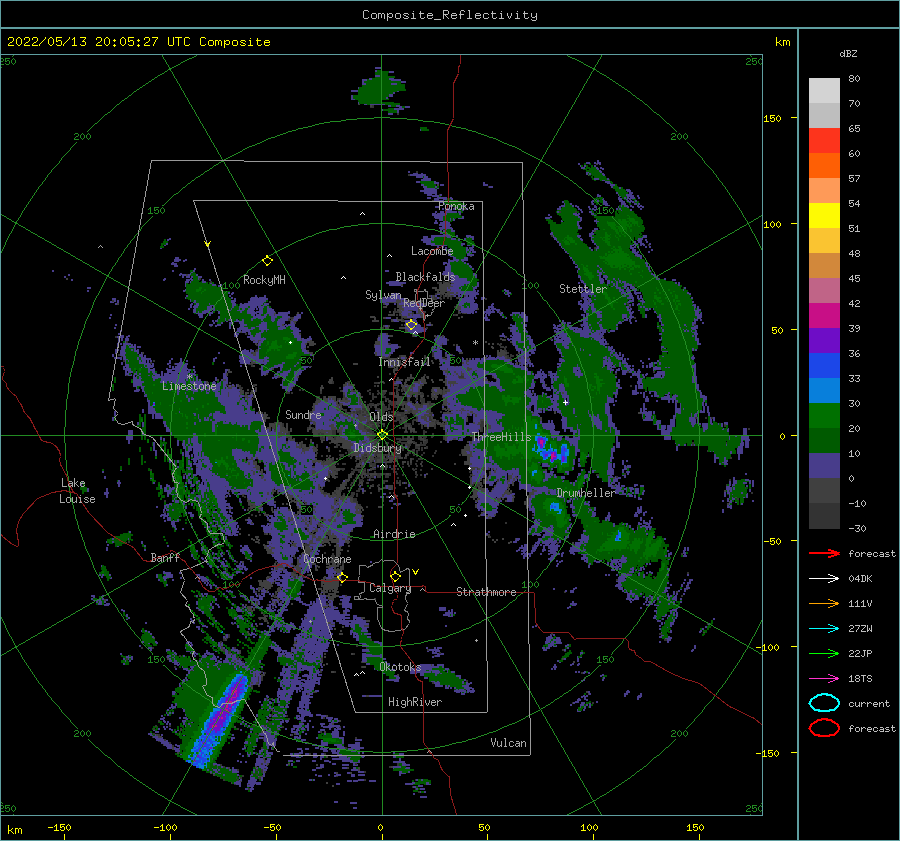Click the Vulcan town label

coord(508,743)
